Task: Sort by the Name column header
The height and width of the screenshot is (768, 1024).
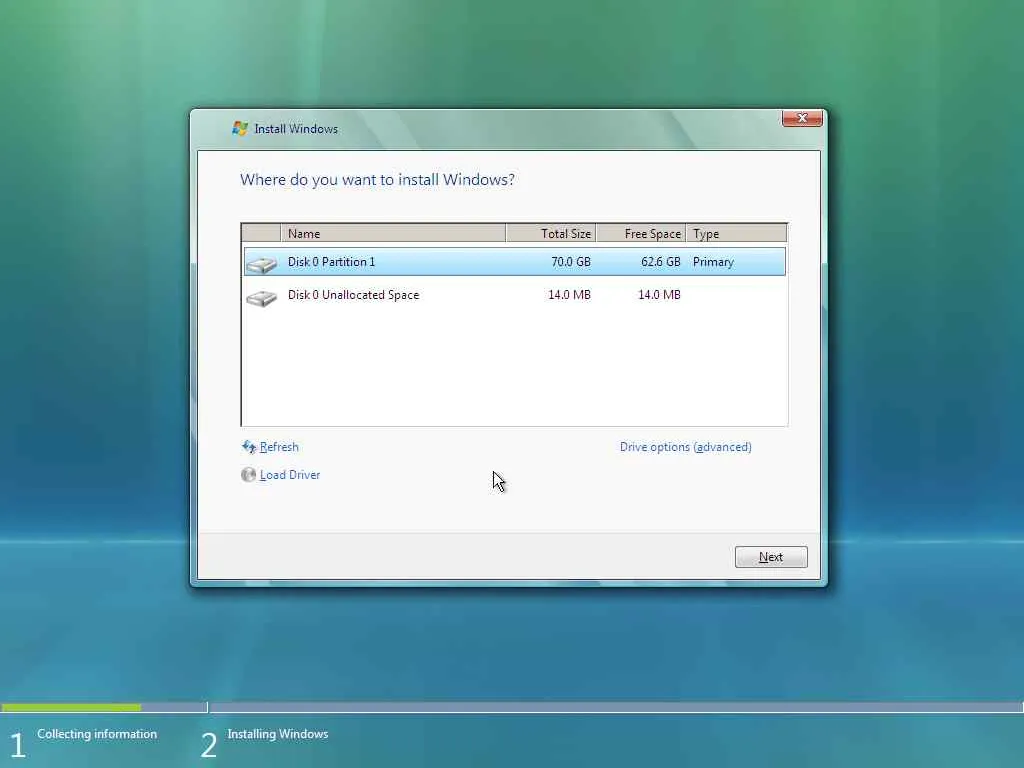Action: 393,233
